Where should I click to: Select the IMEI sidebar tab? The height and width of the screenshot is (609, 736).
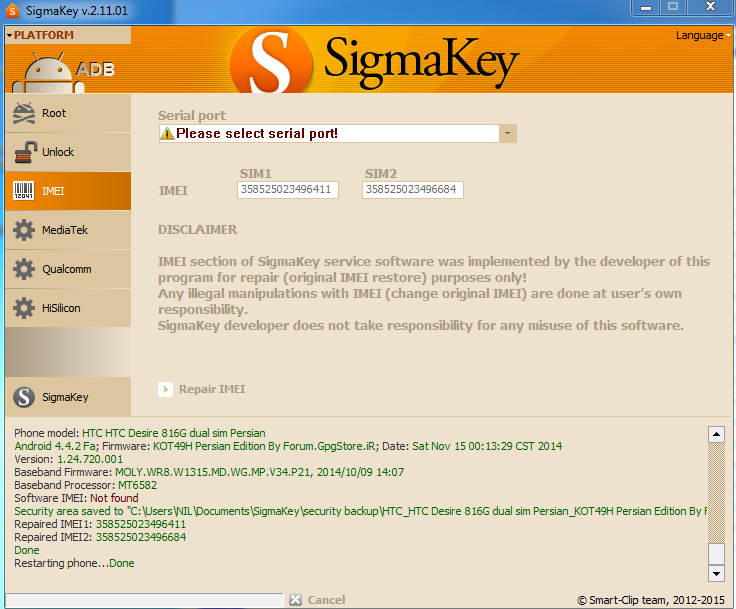tap(68, 191)
